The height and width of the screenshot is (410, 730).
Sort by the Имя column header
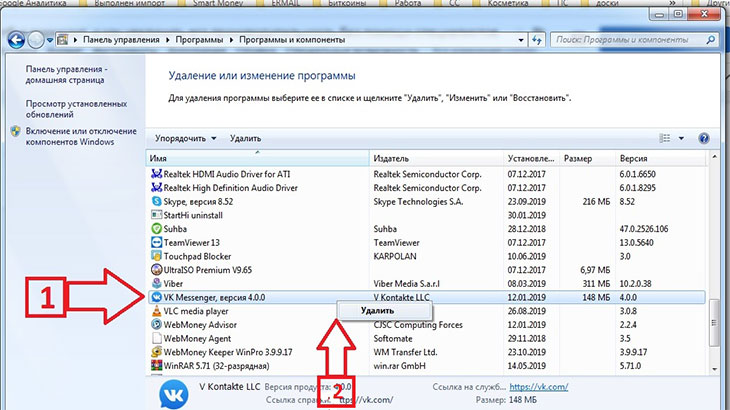[257, 158]
